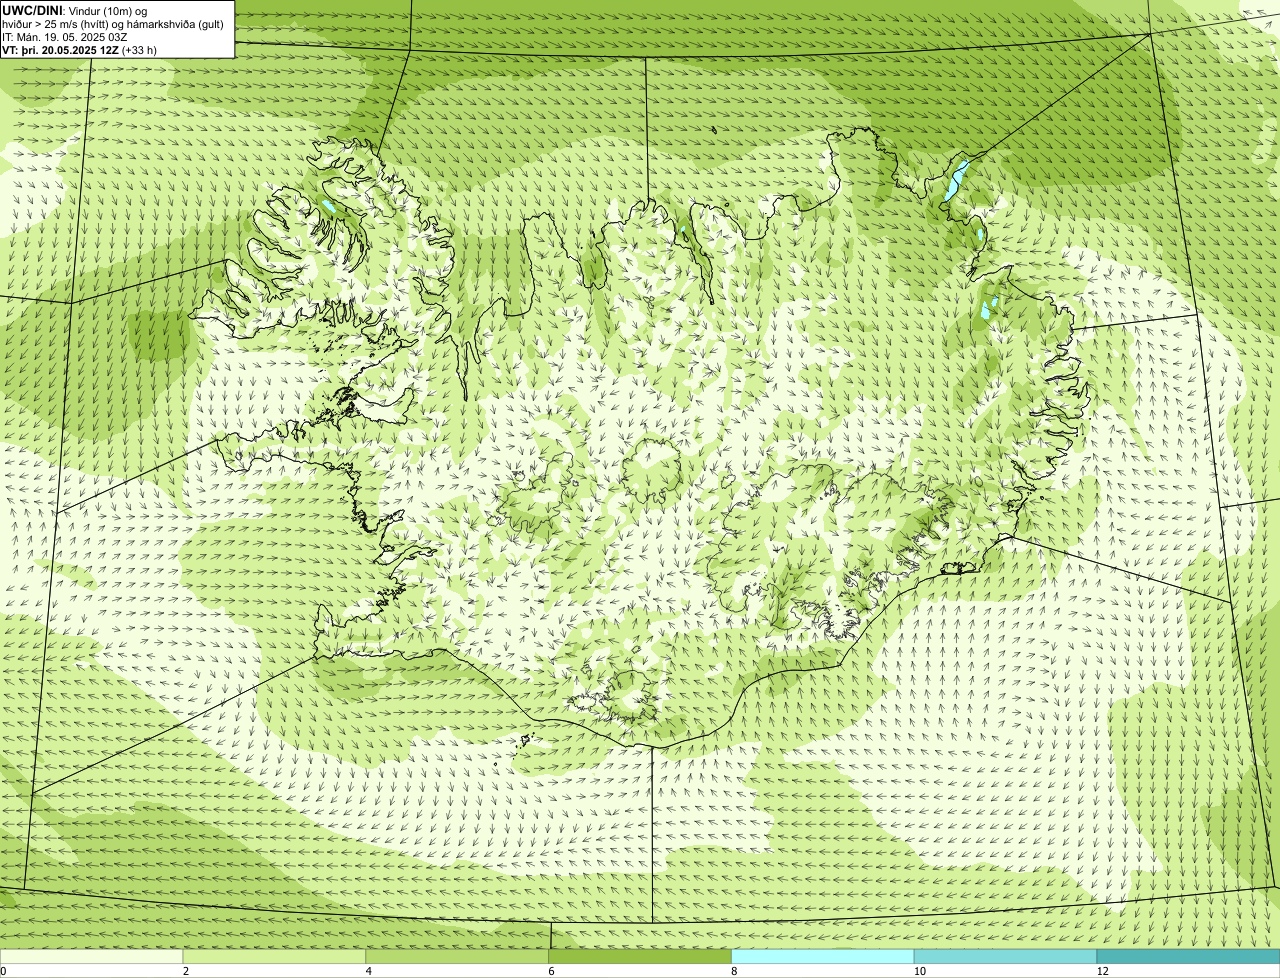Choose the 6–8 m/s darker green legend segment
1280x978 pixels.
coord(641,956)
